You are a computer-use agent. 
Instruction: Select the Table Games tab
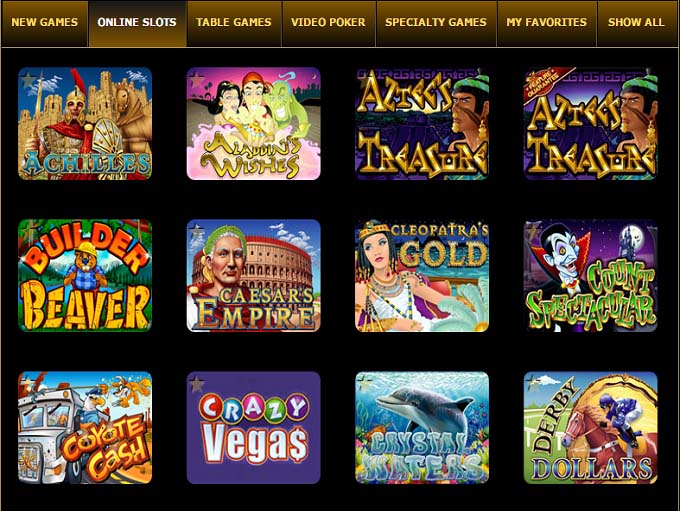click(x=234, y=23)
